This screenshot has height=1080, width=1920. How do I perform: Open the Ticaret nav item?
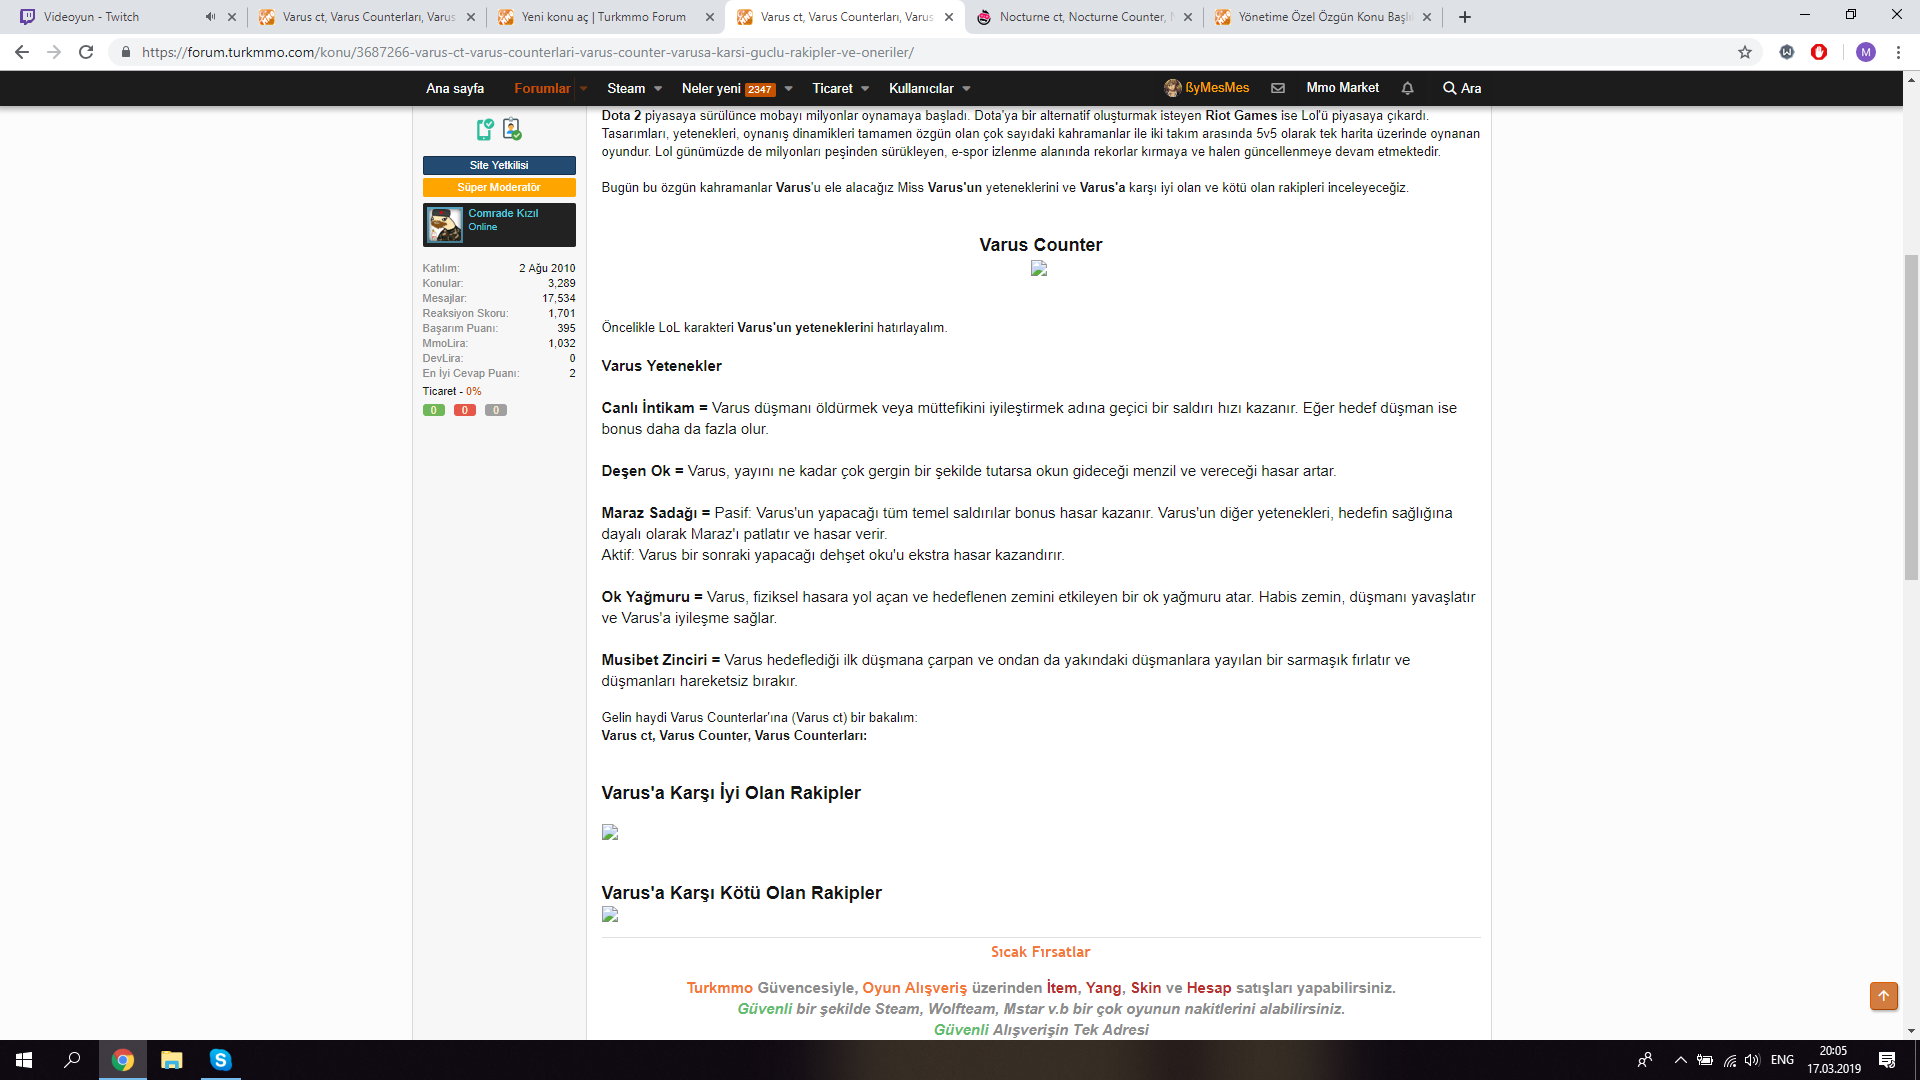pos(832,88)
